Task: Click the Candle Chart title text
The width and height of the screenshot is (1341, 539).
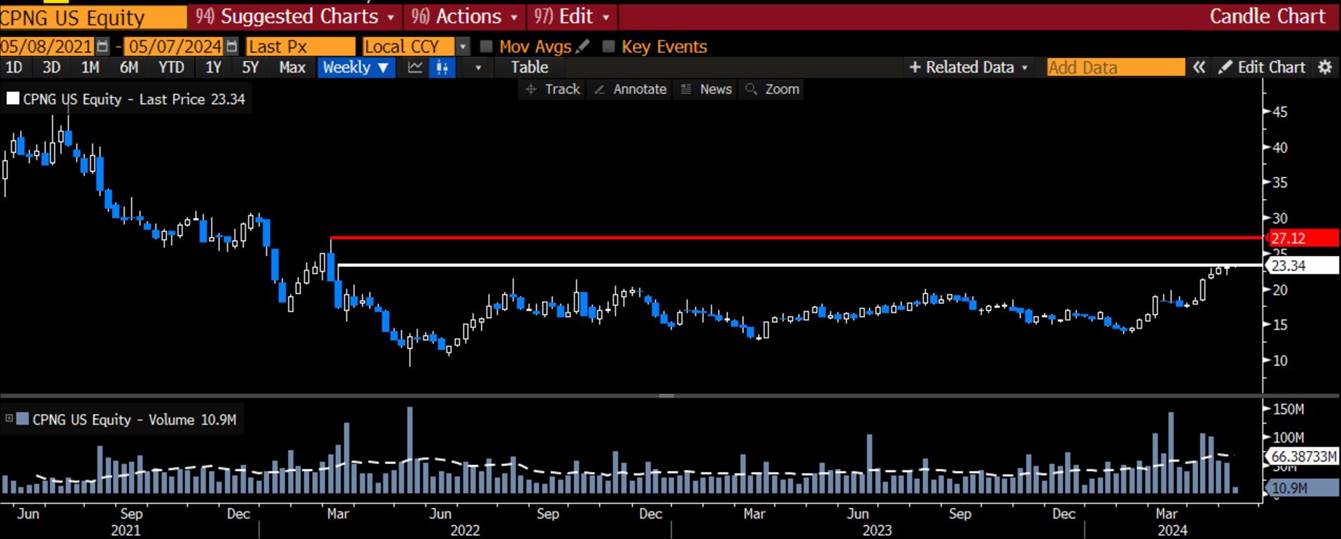Action: pos(1270,17)
